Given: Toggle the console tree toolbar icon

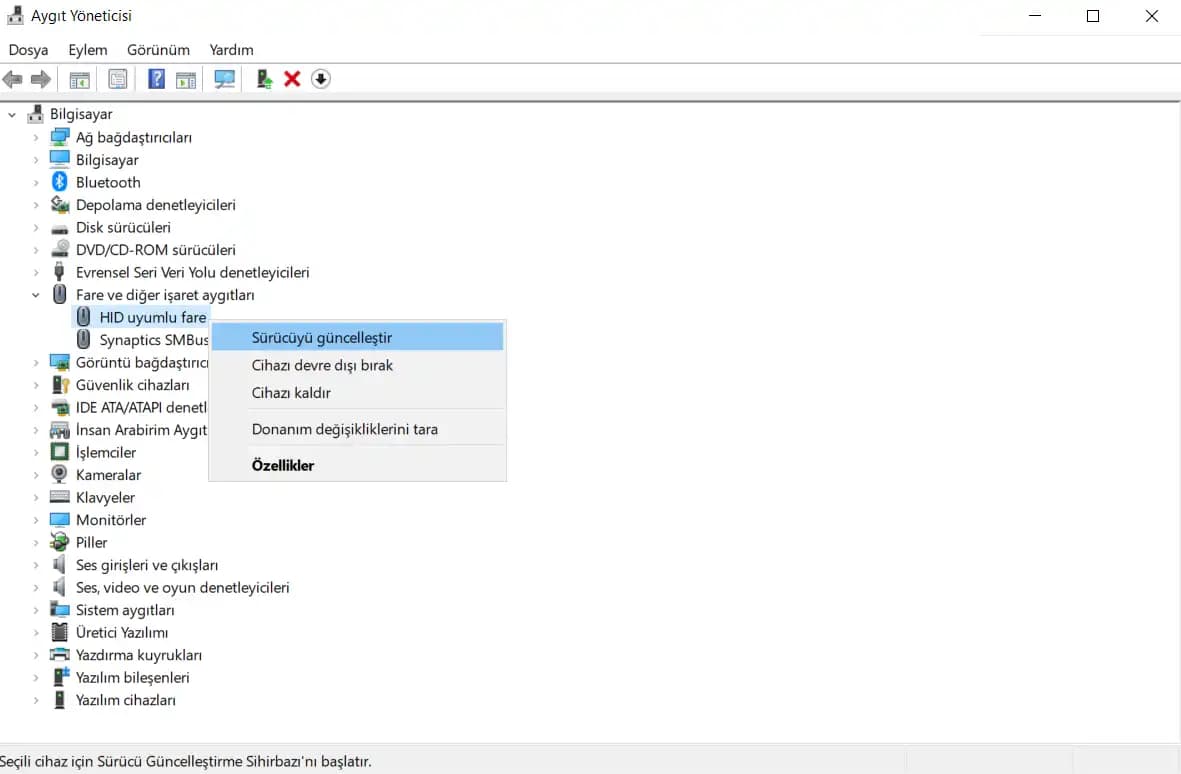Looking at the screenshot, I should pyautogui.click(x=80, y=79).
